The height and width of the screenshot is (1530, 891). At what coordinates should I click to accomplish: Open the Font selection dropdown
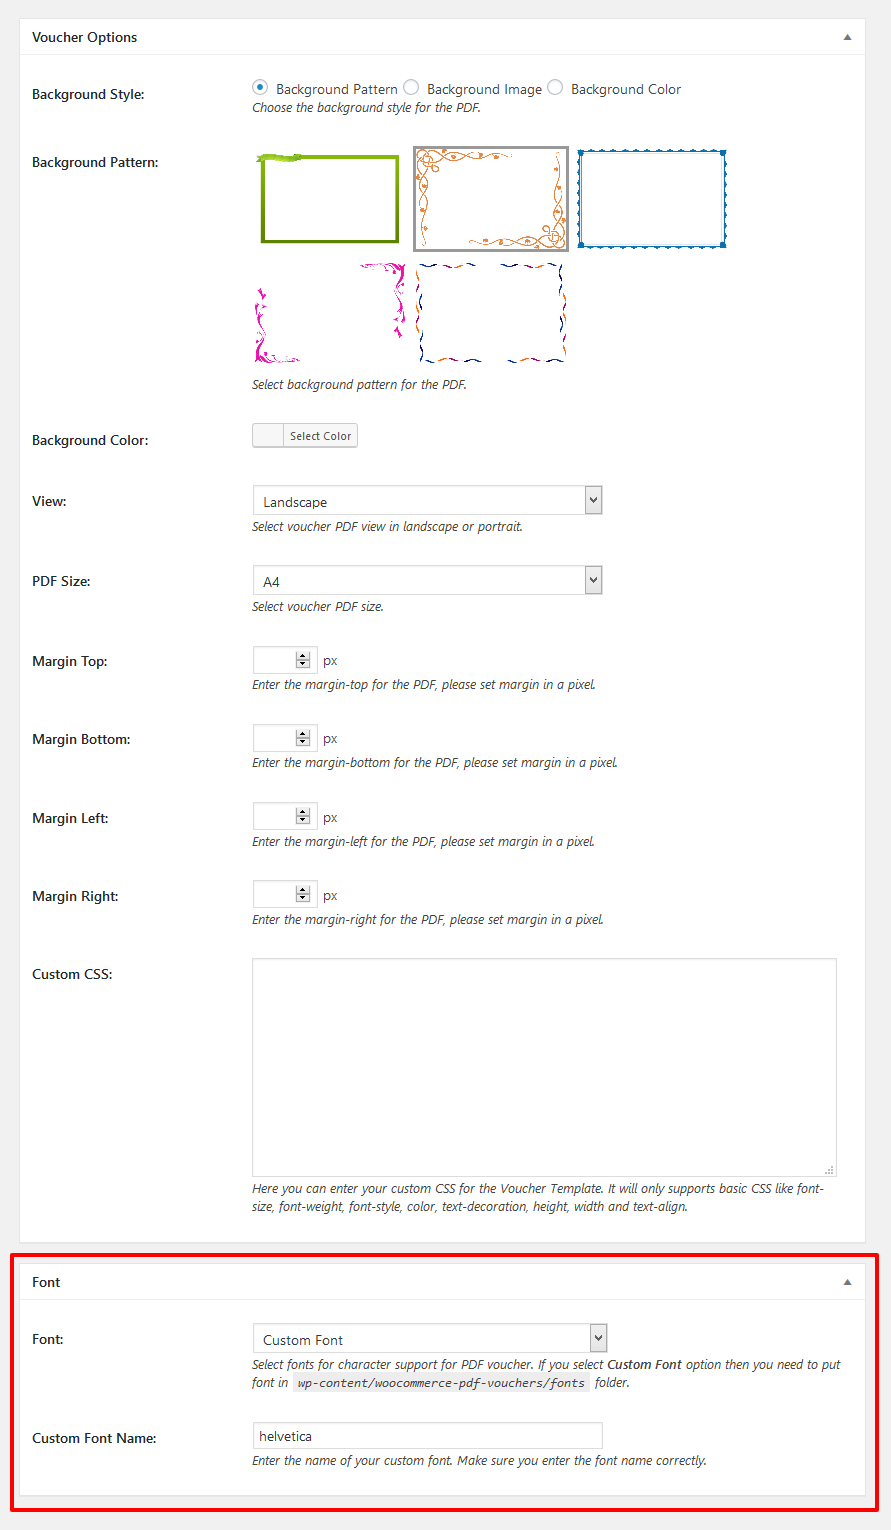pyautogui.click(x=429, y=1339)
